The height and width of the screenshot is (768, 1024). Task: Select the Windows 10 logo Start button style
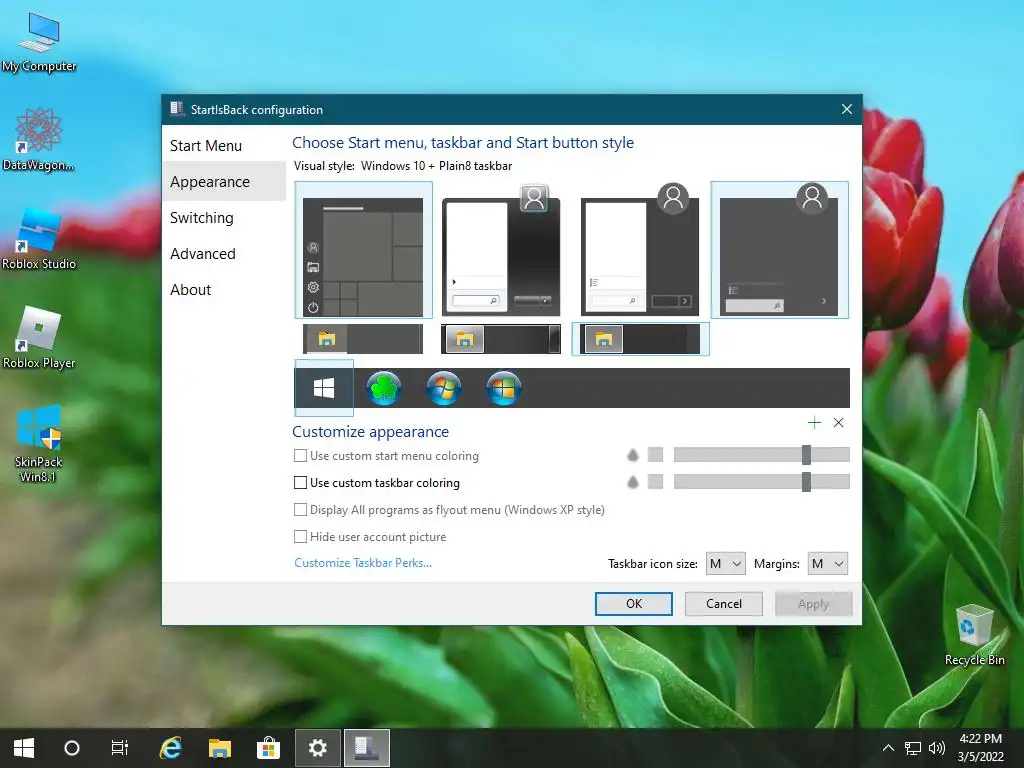[324, 388]
